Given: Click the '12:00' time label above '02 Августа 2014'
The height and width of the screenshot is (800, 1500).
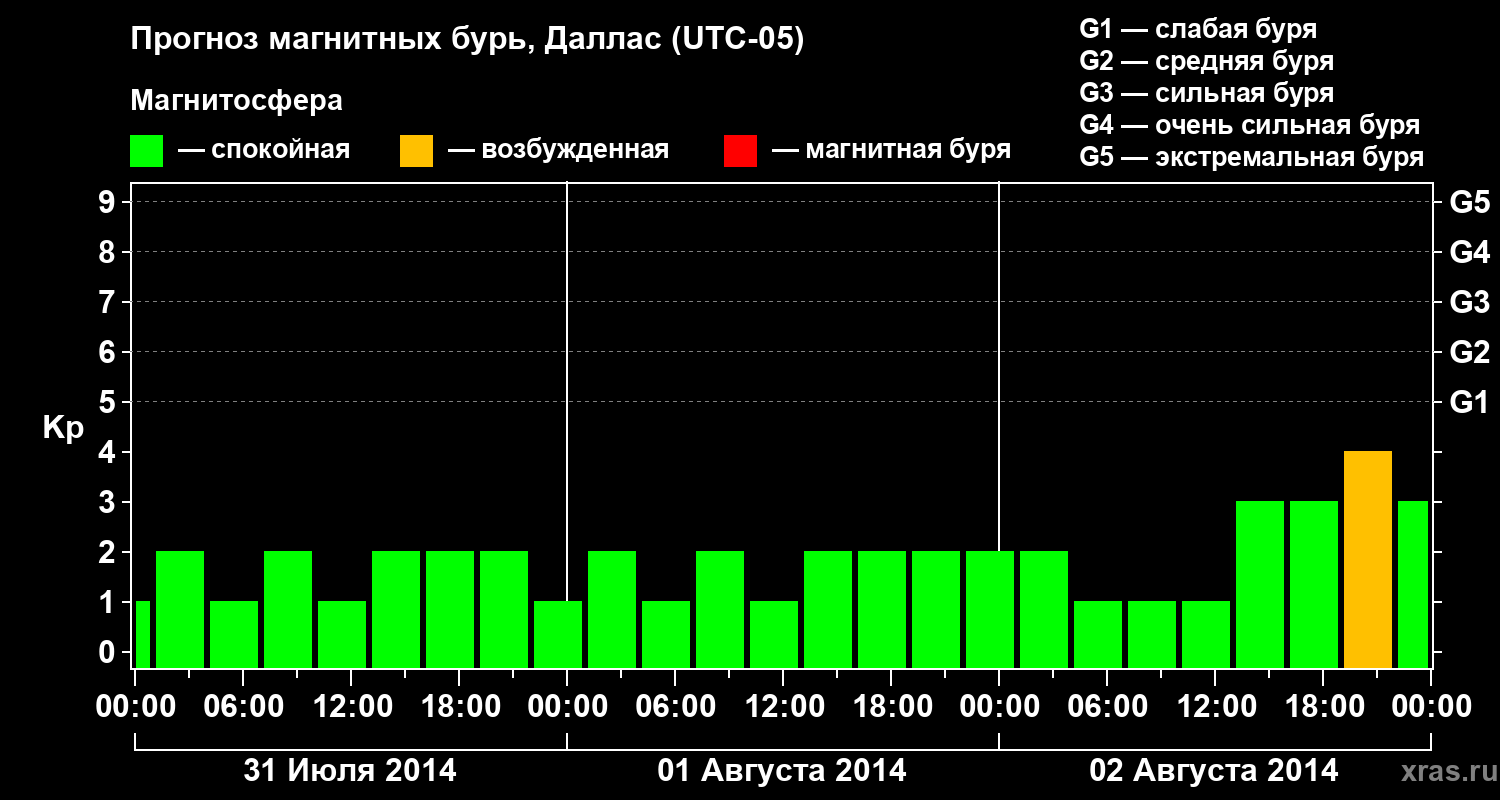Looking at the screenshot, I should [x=1217, y=706].
